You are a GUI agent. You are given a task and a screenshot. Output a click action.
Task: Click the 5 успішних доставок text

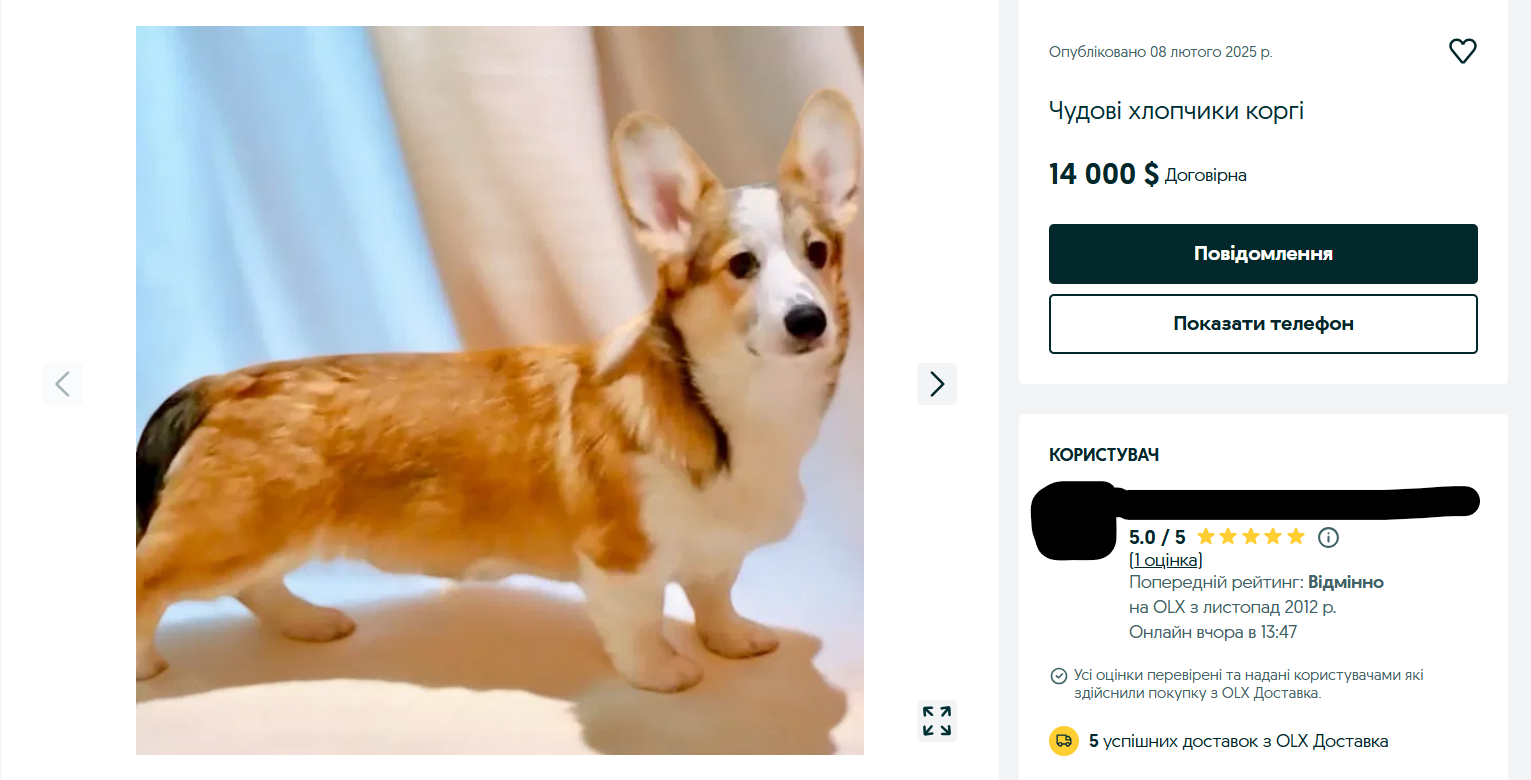tap(1238, 741)
